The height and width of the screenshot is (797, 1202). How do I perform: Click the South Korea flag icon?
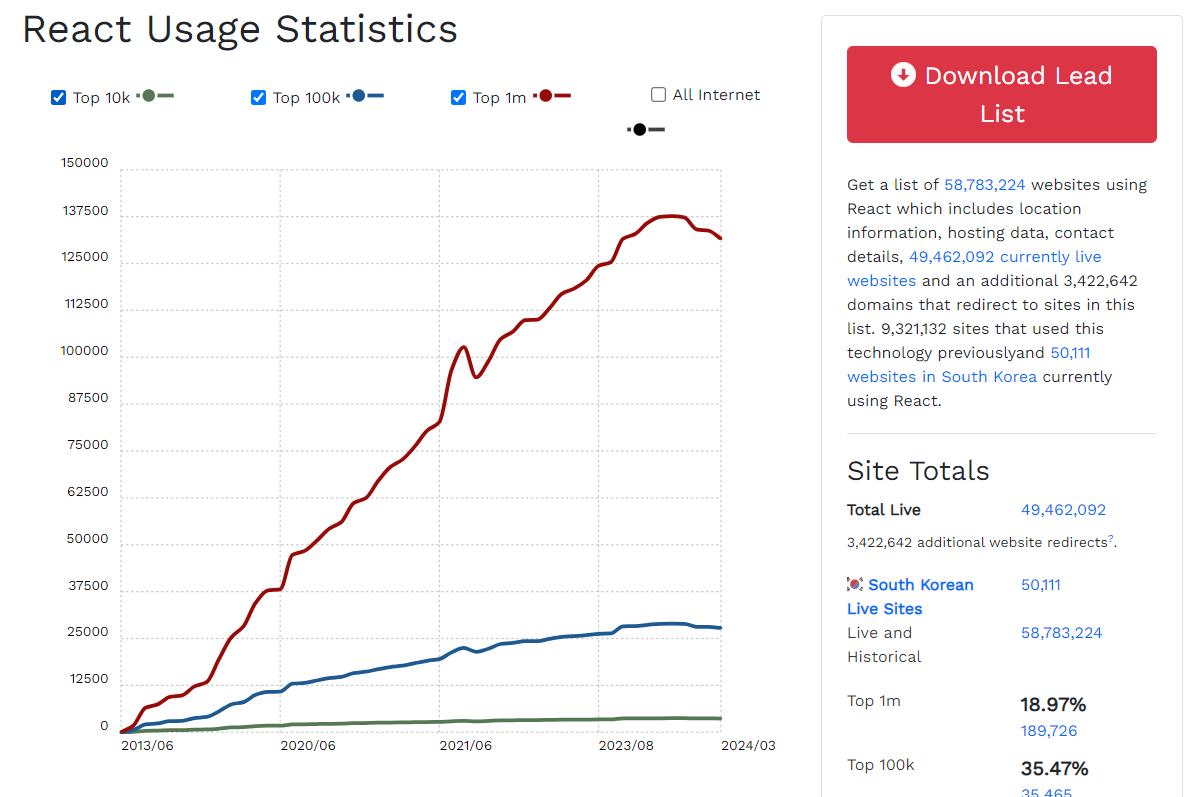pyautogui.click(x=855, y=584)
